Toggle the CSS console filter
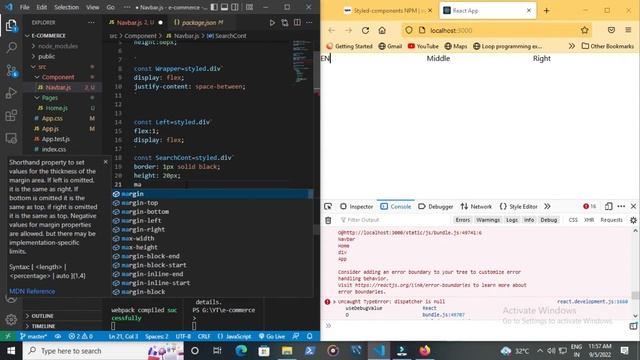 click(573, 220)
